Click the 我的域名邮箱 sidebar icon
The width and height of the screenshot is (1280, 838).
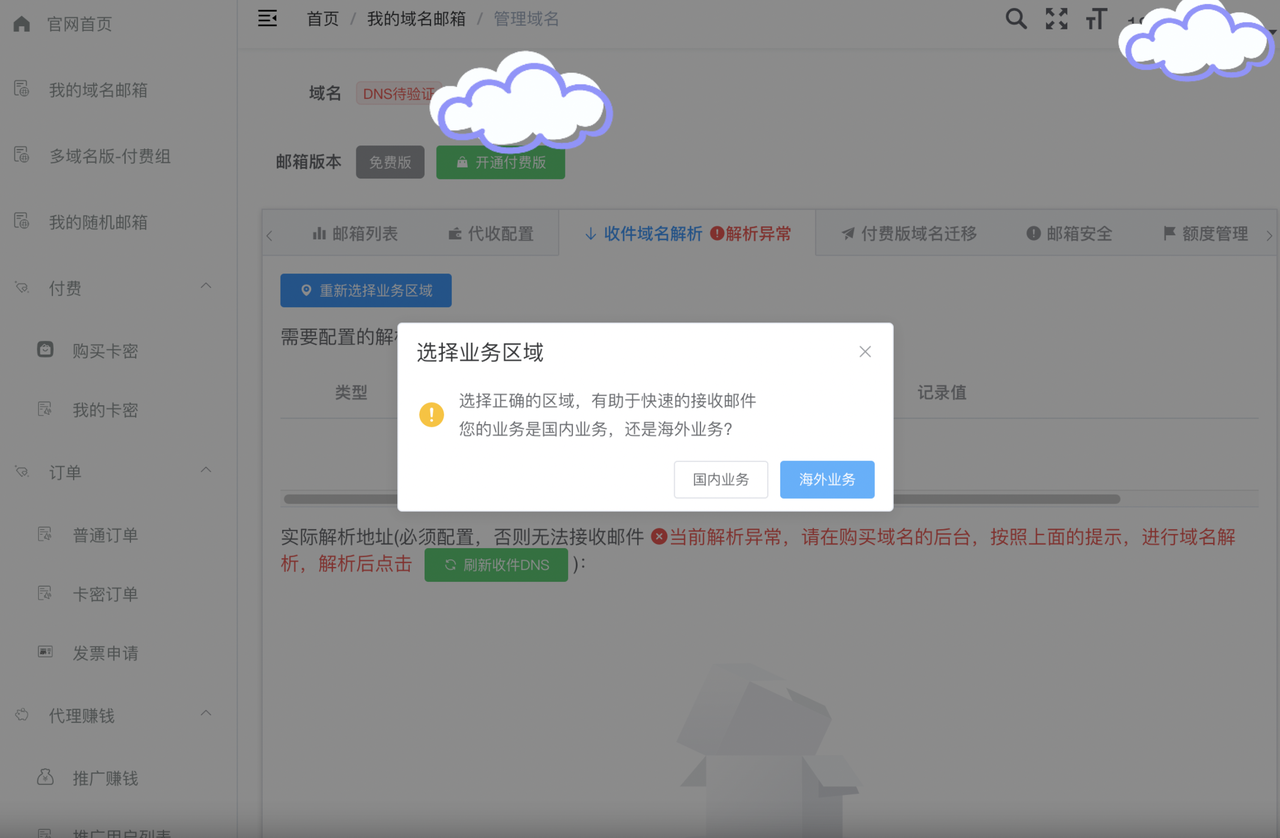22,90
